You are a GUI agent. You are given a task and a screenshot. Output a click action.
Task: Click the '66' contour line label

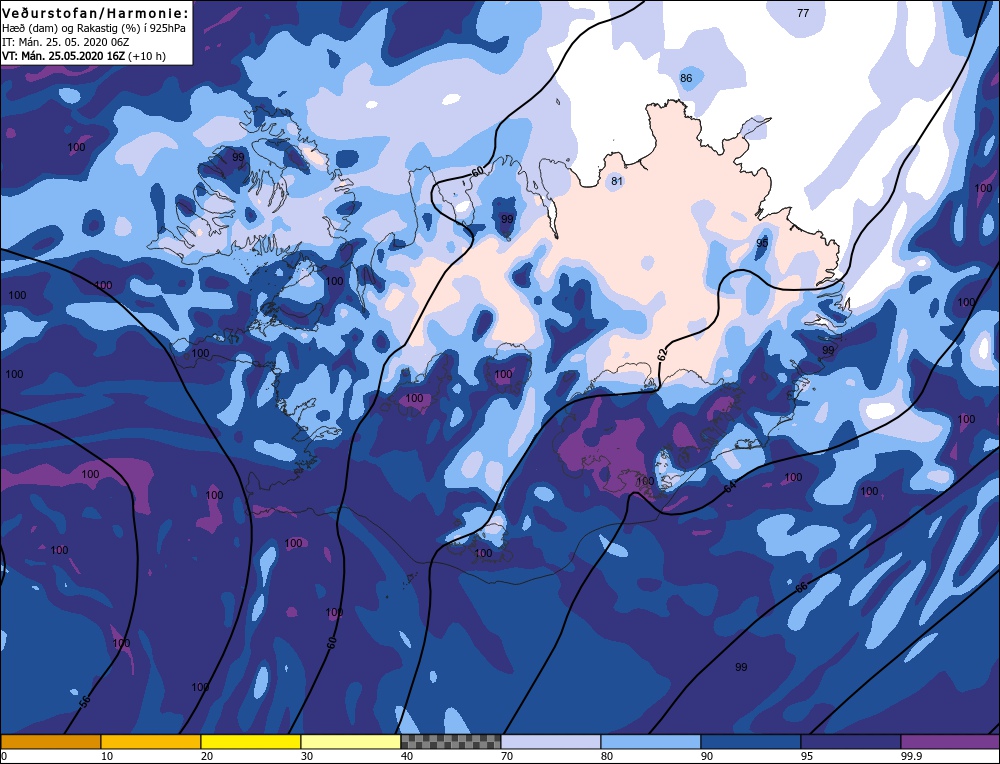[802, 588]
